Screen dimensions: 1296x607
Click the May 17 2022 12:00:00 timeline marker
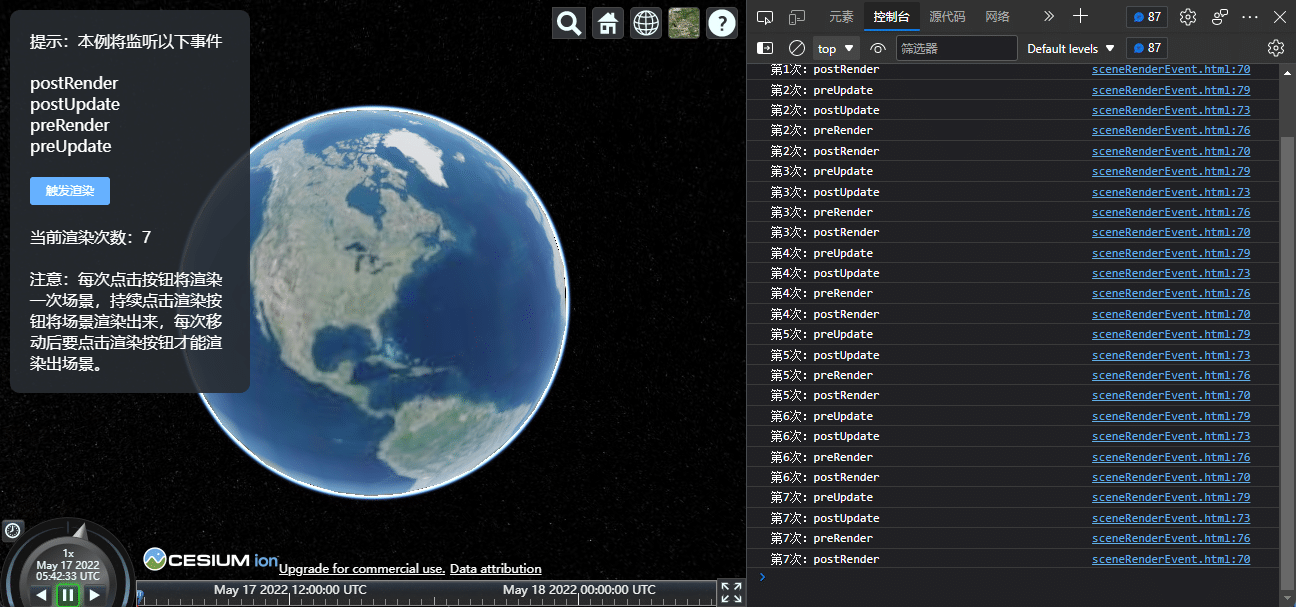290,590
